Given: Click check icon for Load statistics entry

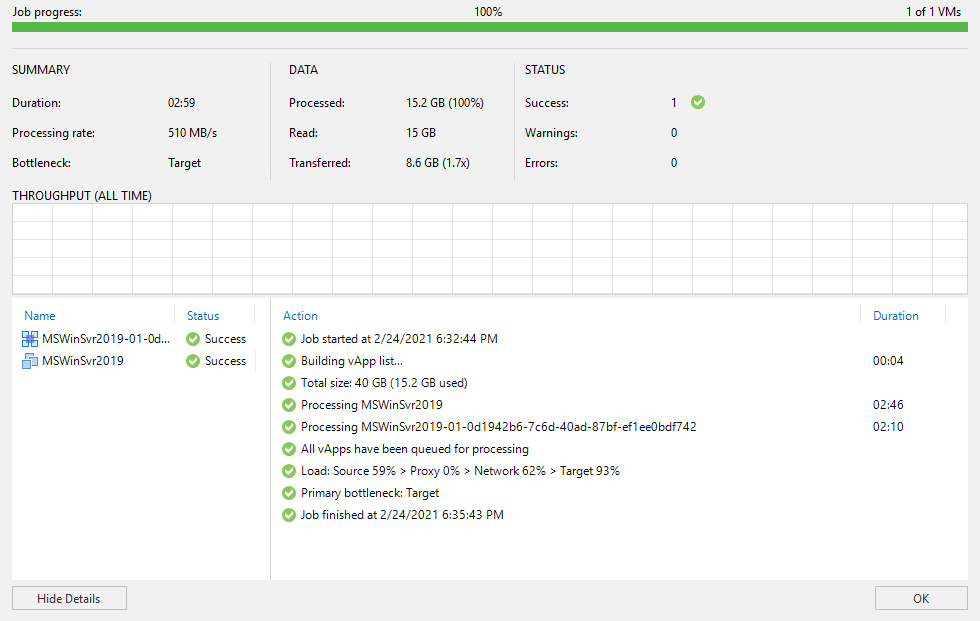Looking at the screenshot, I should pos(289,470).
